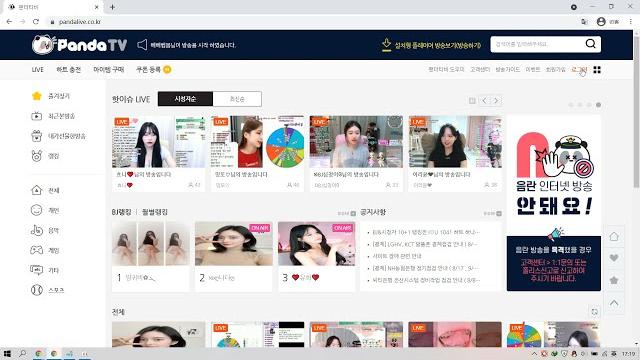Image resolution: width=640 pixels, height=360 pixels.
Task: Open Windows Start menu
Action: click(7, 354)
